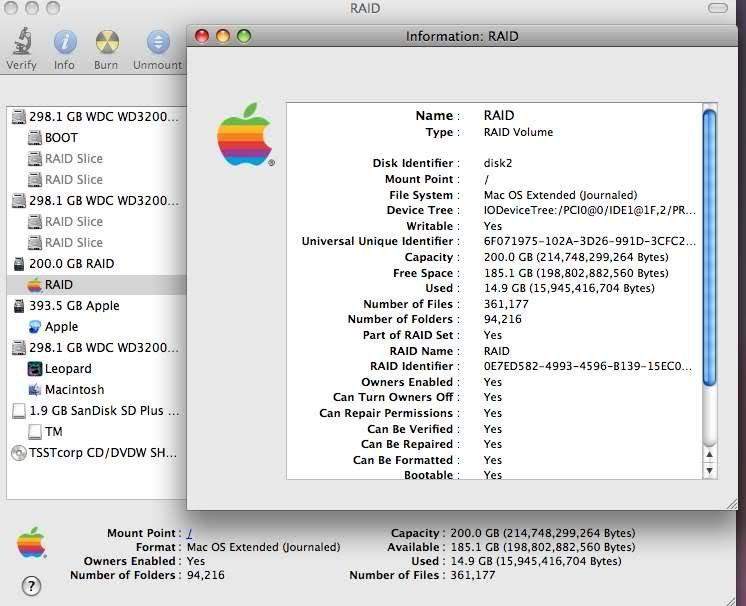Select the third 298.1 GB WDC WD3200 disk
The image size is (746, 606).
point(96,347)
